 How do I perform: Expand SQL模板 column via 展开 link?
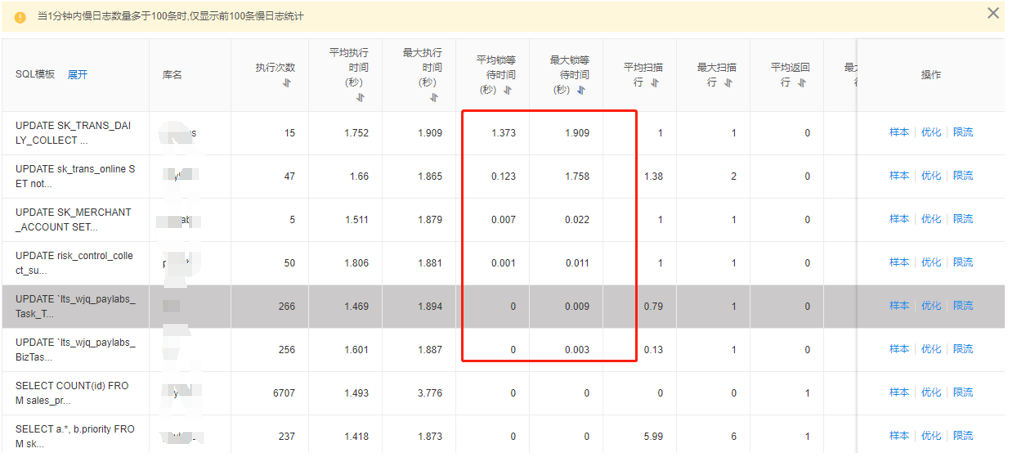(x=77, y=74)
